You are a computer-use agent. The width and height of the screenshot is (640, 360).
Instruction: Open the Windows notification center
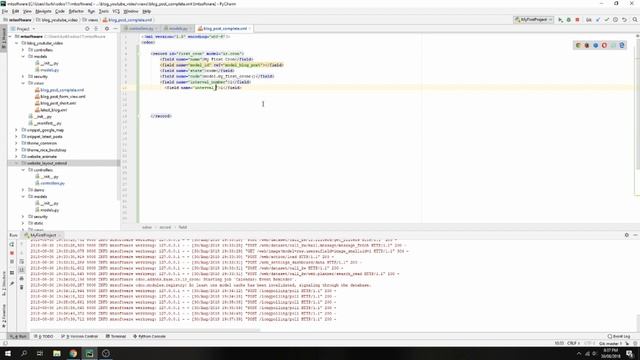(x=630, y=353)
